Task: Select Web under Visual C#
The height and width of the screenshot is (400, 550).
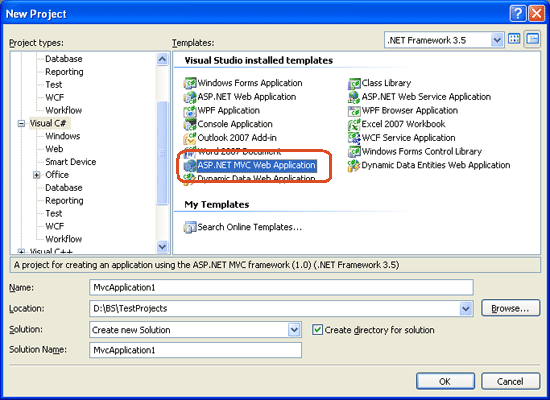Action: 54,149
